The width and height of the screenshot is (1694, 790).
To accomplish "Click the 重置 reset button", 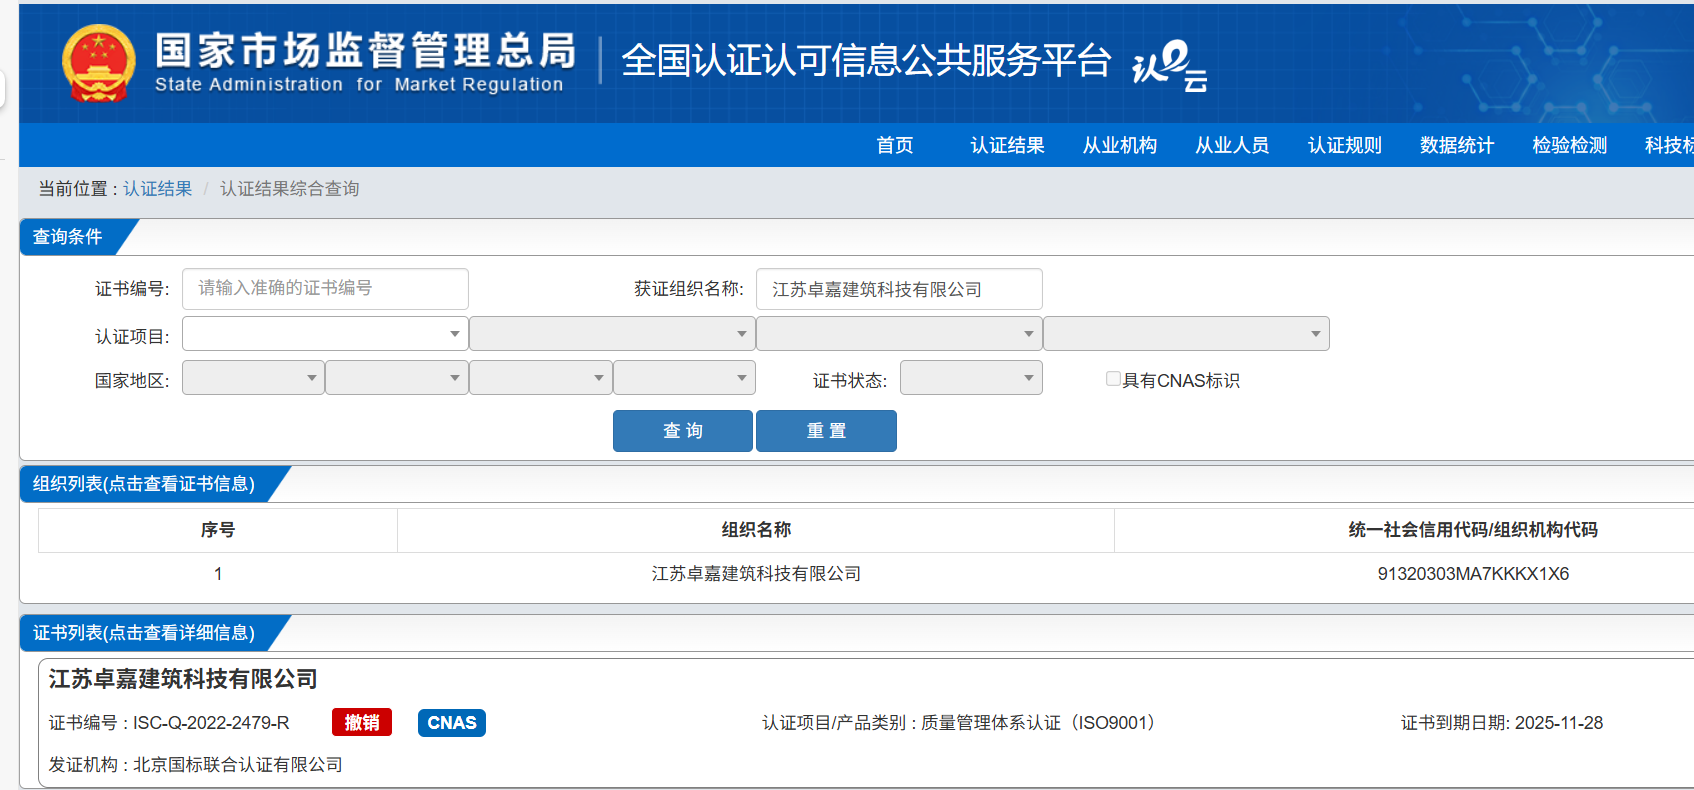I will coord(826,431).
